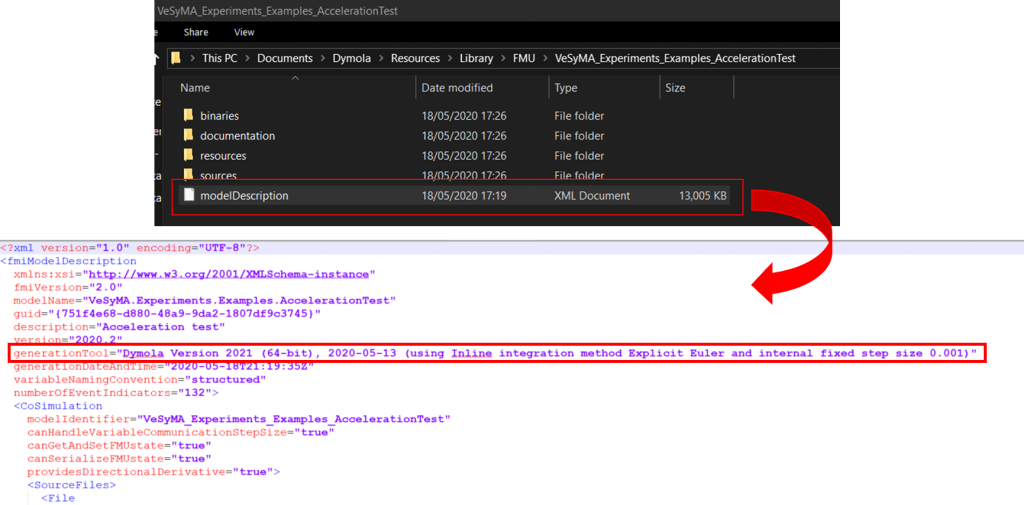Click the modelIdentifier attribute line

coord(239,419)
